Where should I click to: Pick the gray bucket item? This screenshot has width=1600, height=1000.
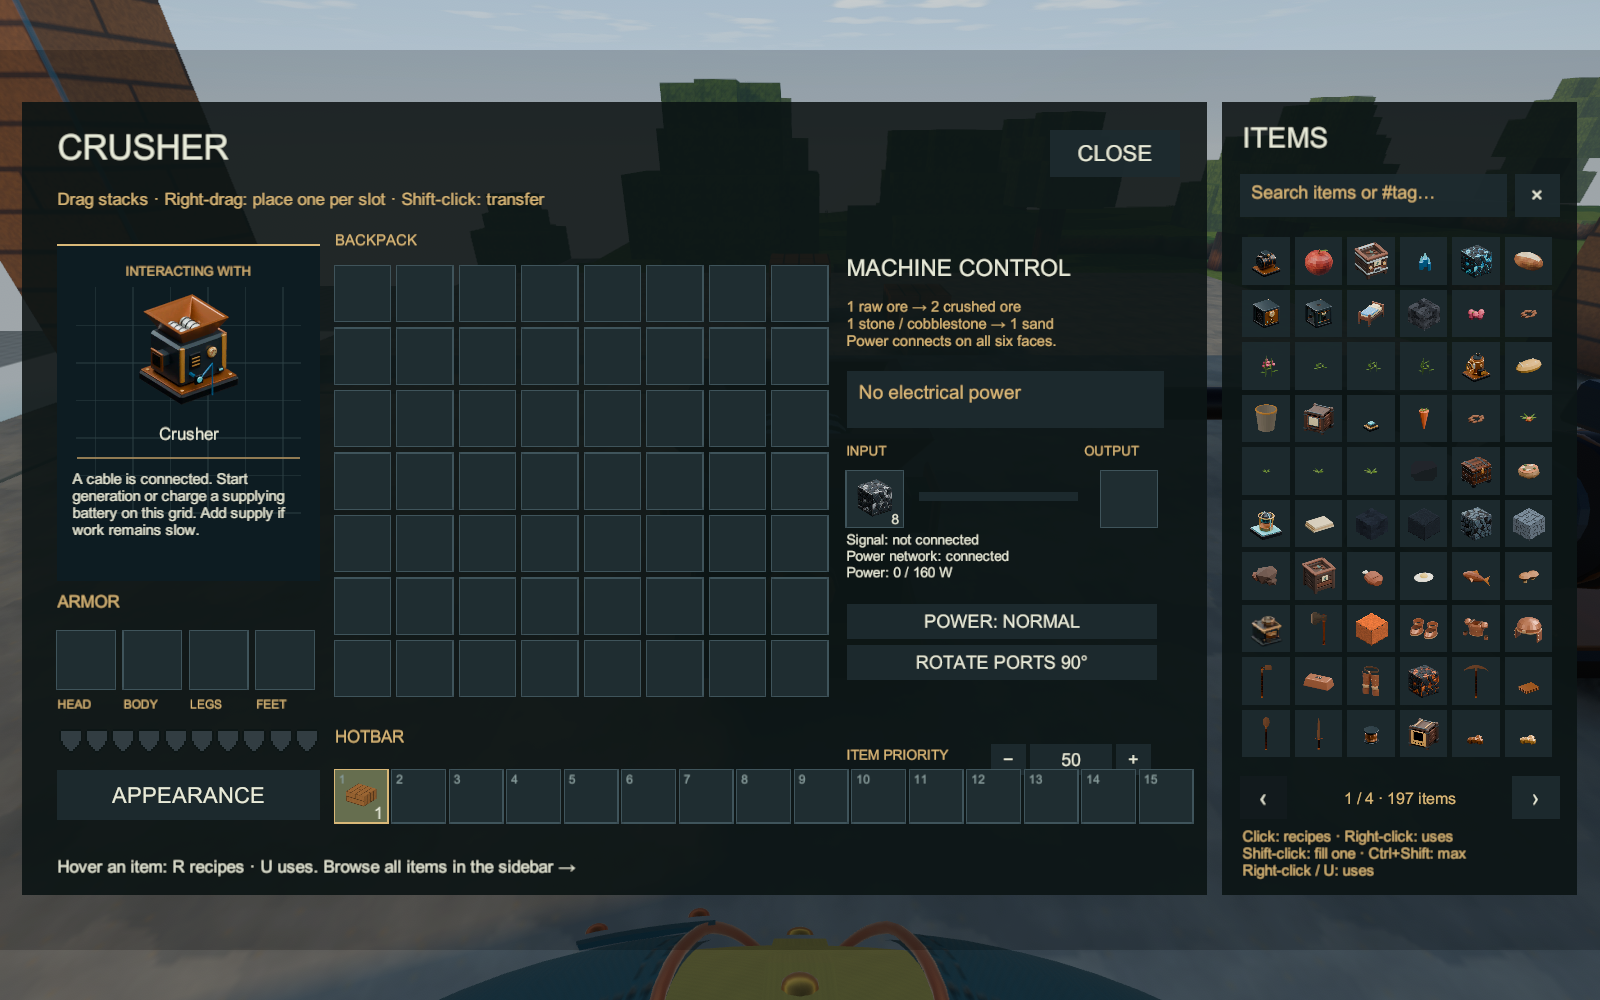click(1266, 418)
